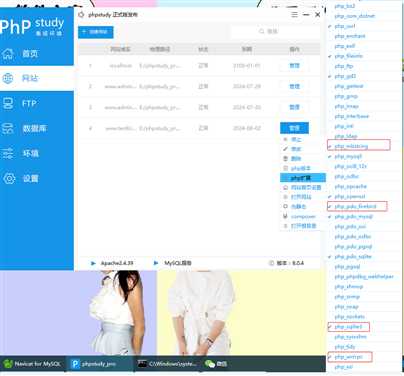
Task: Click the search input field in phpstudy
Action: (x=275, y=31)
